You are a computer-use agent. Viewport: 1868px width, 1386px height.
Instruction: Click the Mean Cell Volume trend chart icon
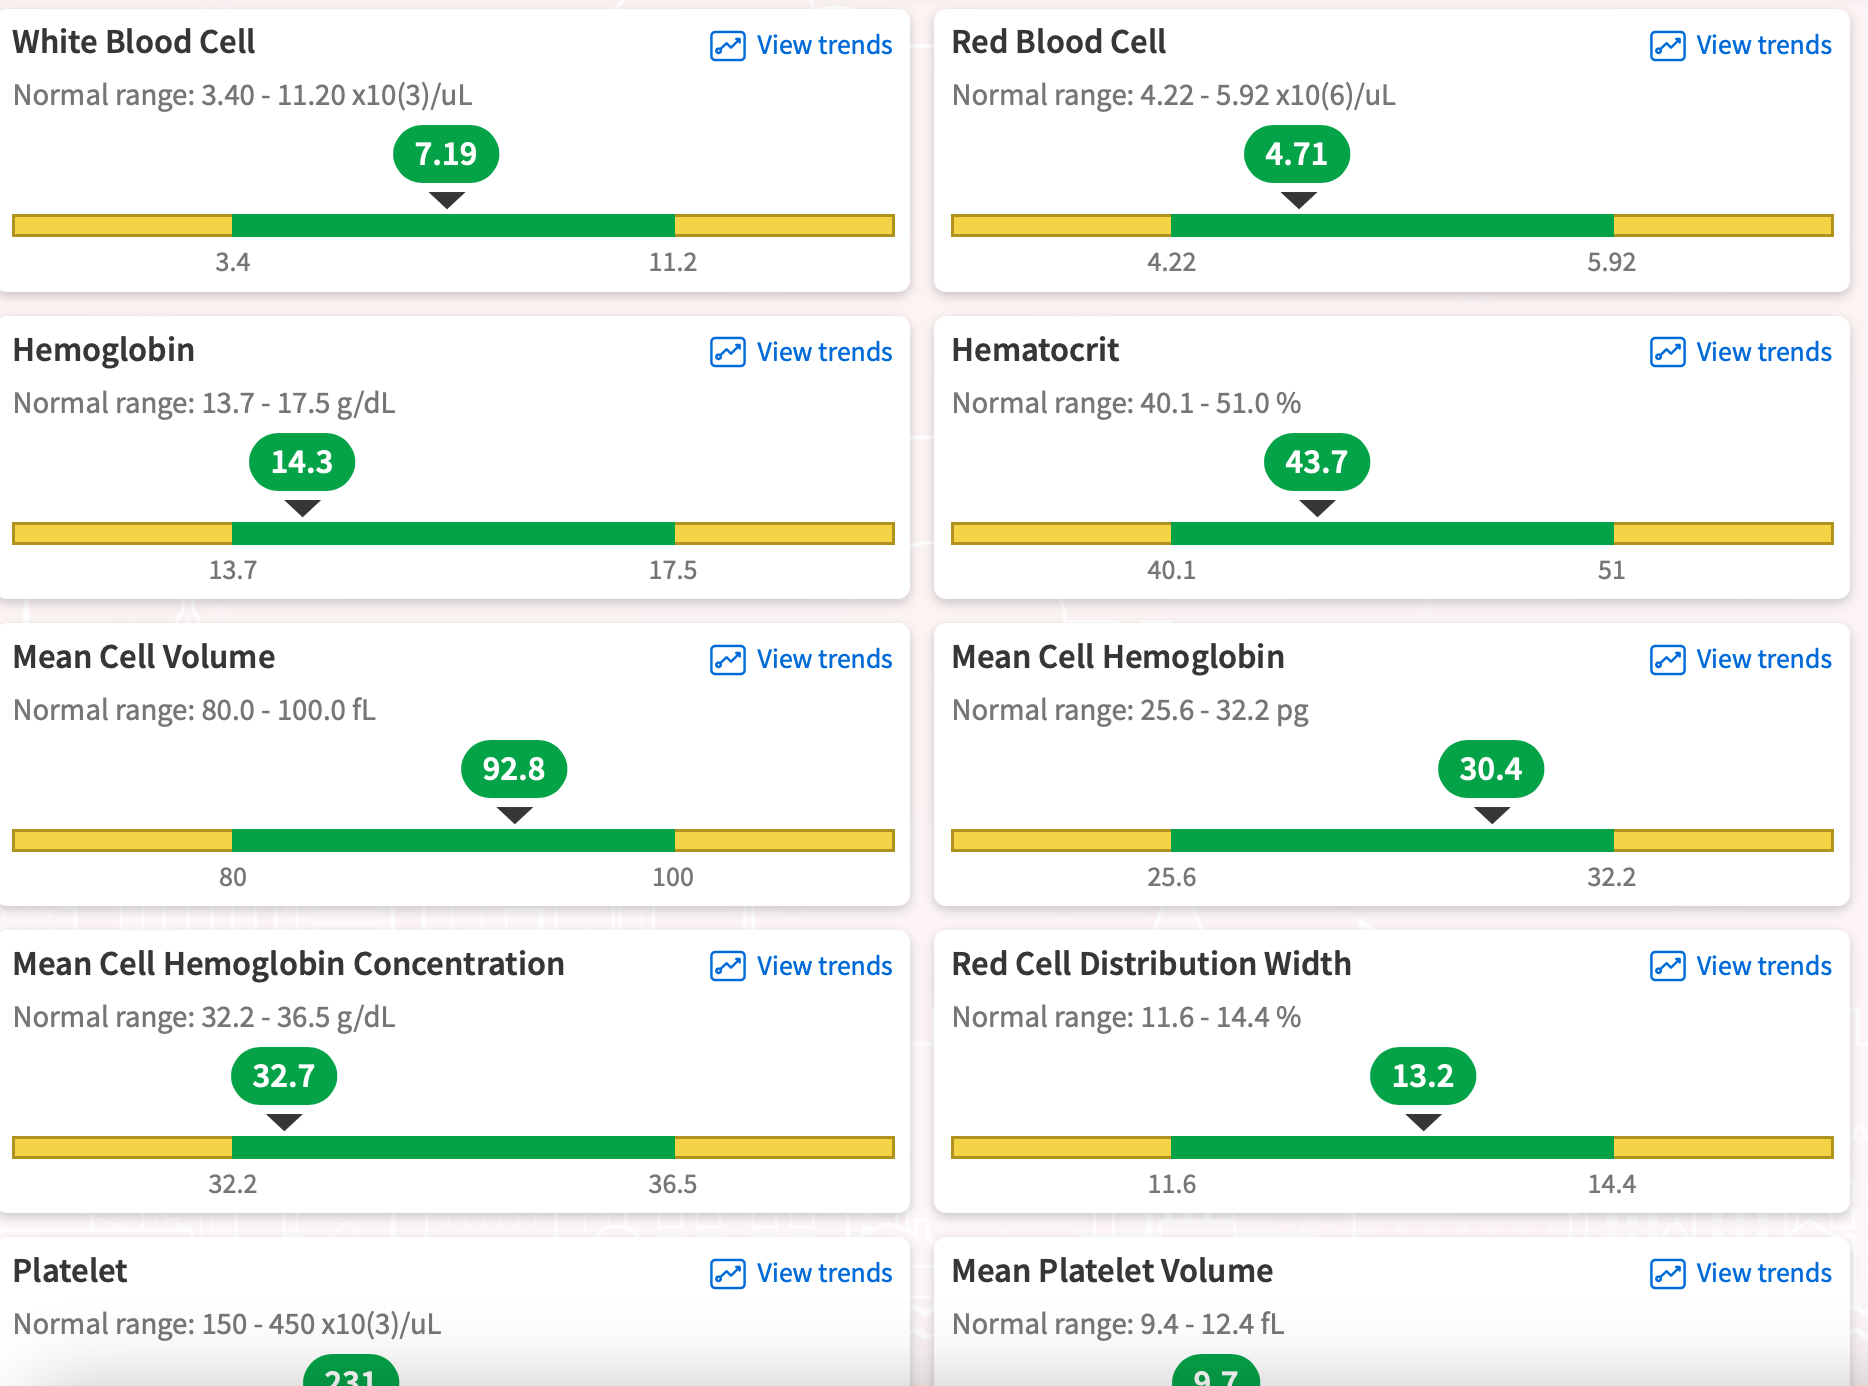tap(727, 659)
